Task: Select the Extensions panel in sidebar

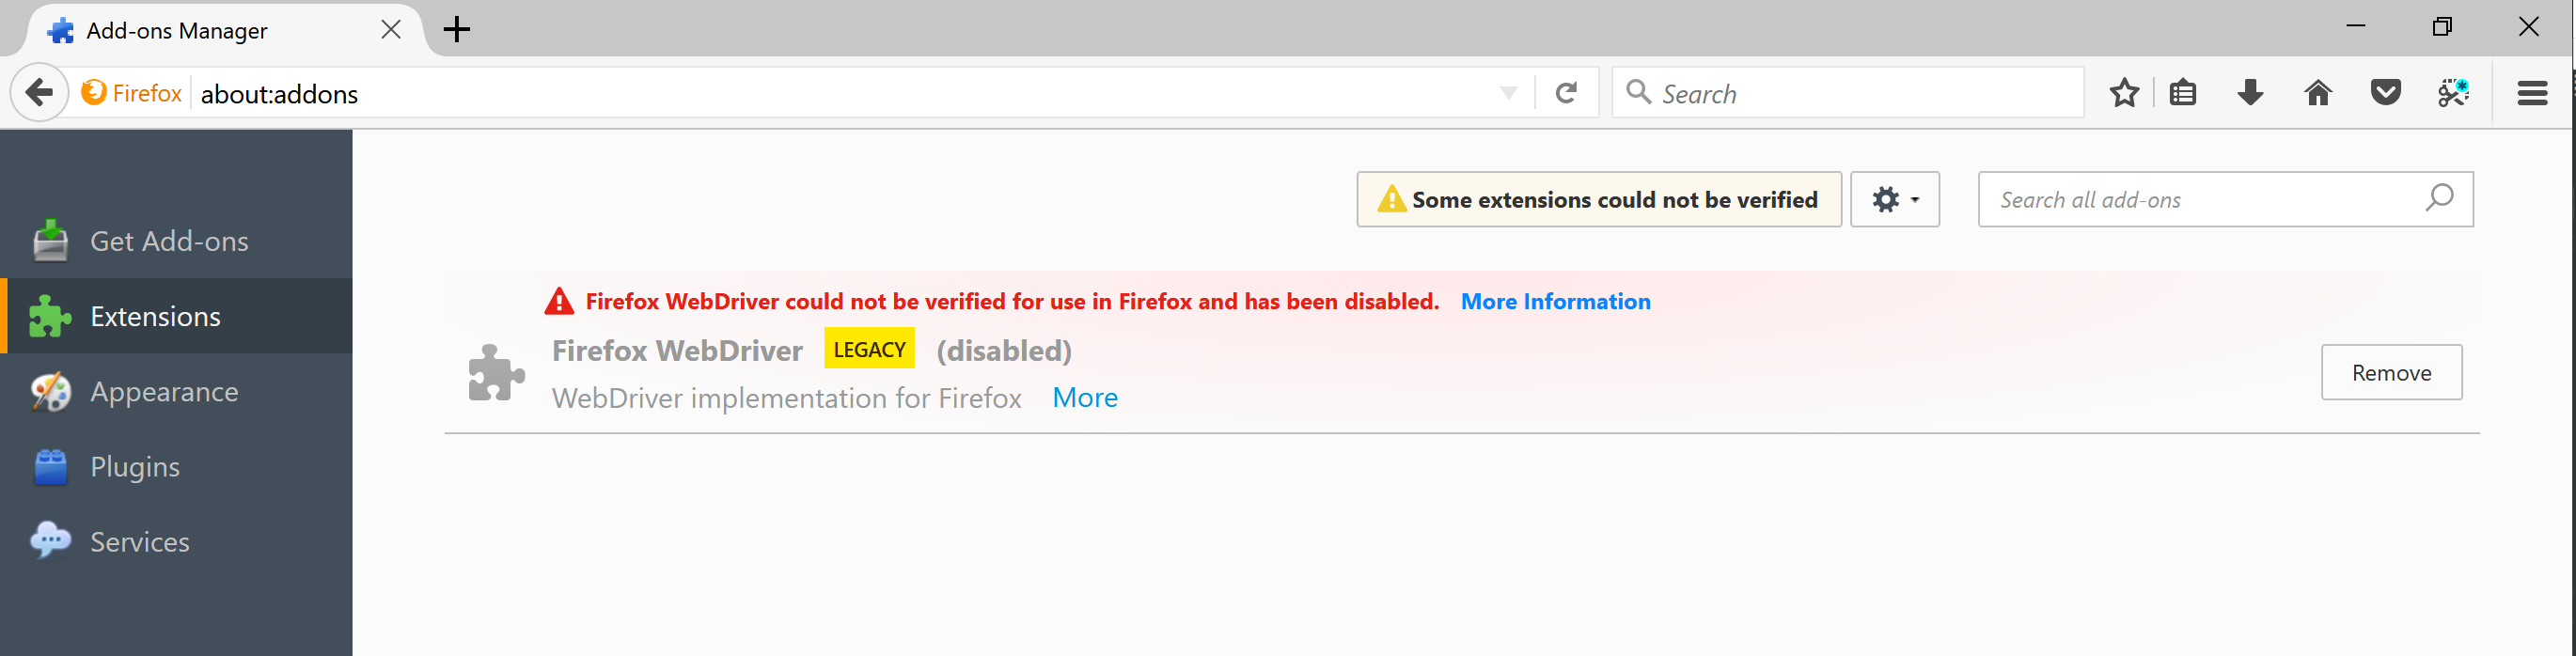Action: (x=155, y=315)
